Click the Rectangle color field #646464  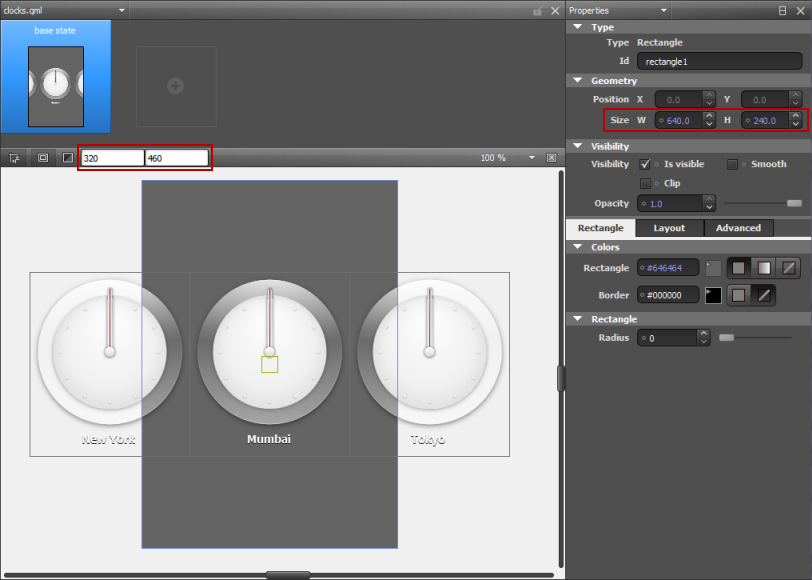[668, 268]
